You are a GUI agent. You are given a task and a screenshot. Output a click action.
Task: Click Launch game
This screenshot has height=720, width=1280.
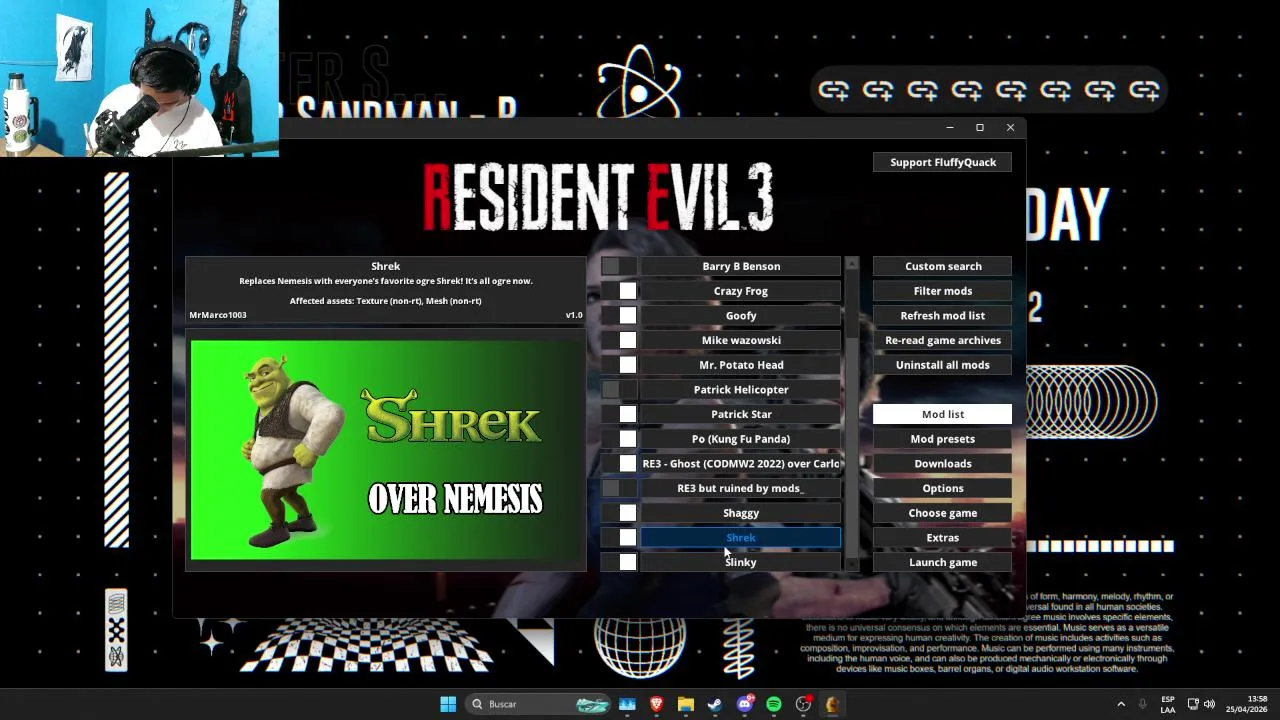[942, 562]
